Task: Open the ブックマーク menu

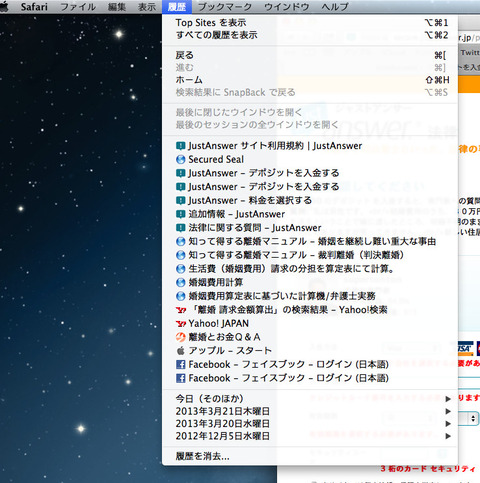Action: pos(225,7)
